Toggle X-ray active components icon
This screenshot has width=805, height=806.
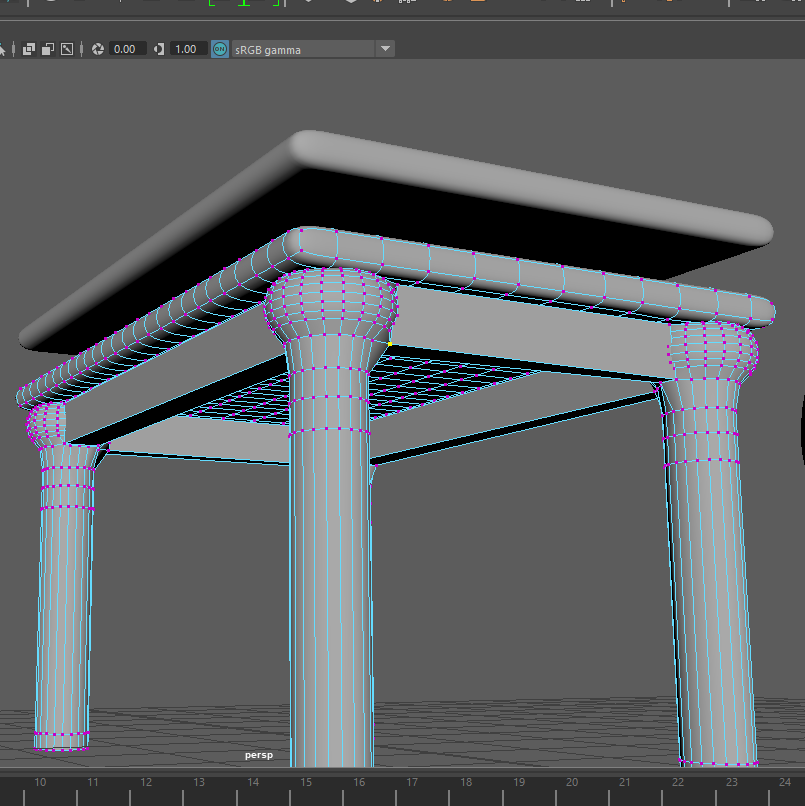click(x=48, y=49)
